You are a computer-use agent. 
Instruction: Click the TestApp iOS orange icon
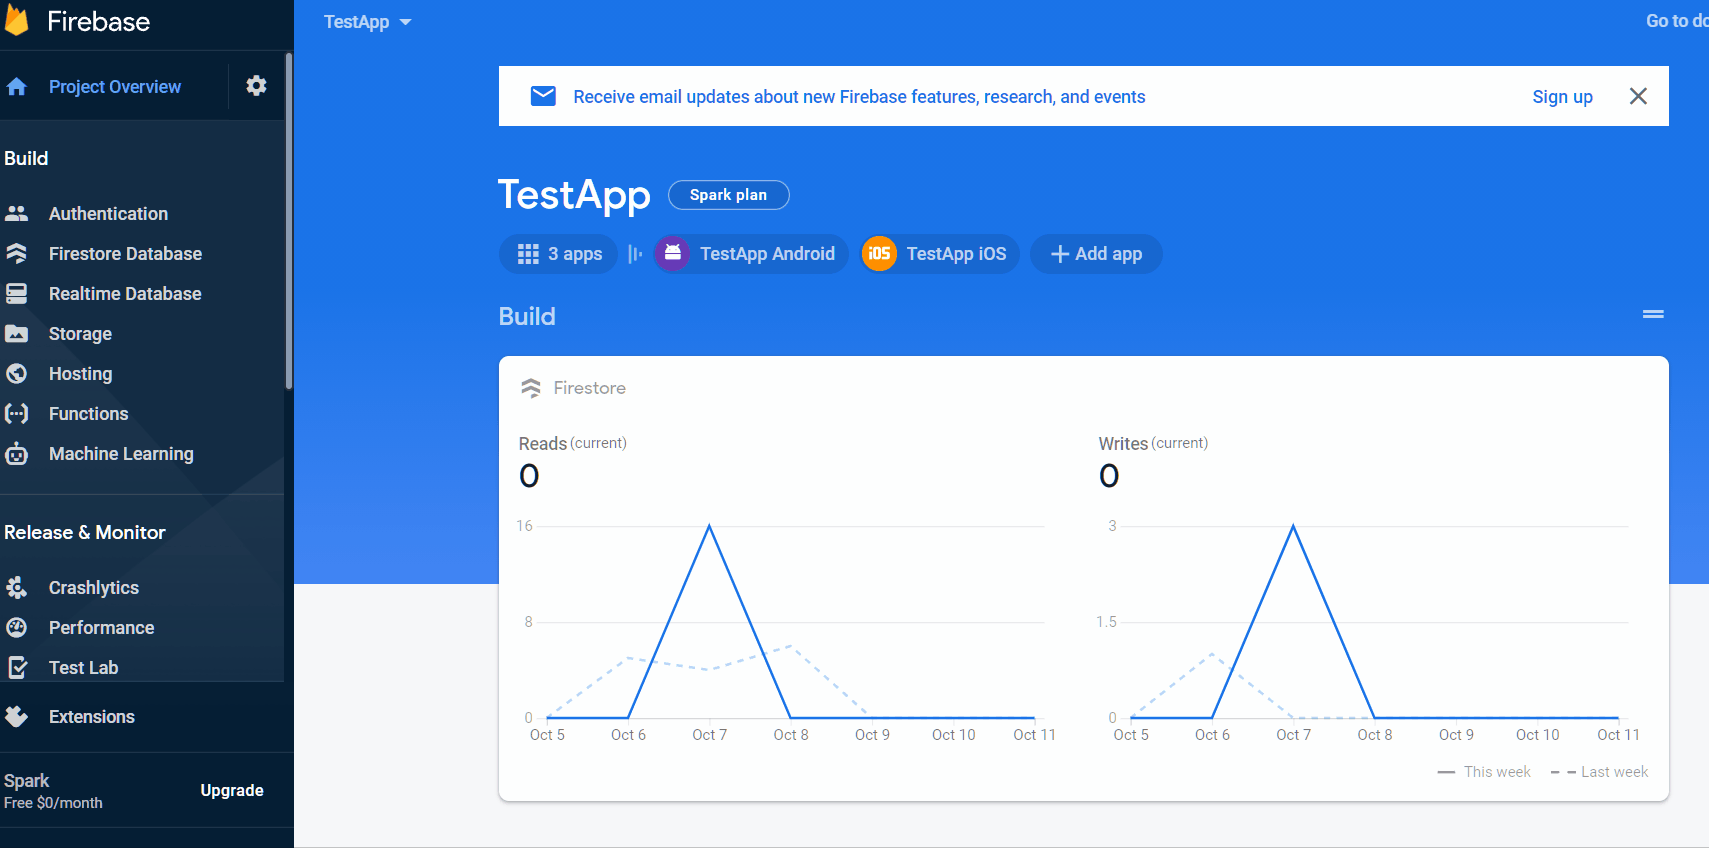879,253
